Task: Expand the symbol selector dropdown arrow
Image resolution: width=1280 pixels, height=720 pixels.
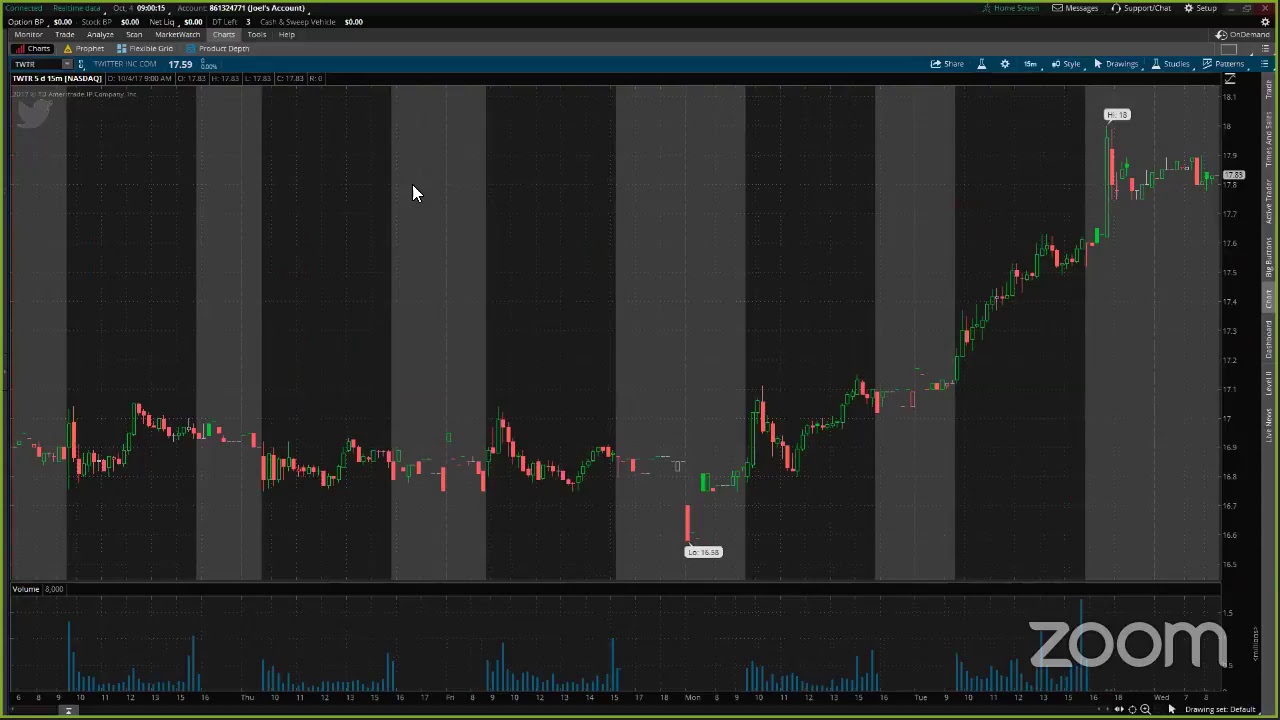Action: point(67,64)
